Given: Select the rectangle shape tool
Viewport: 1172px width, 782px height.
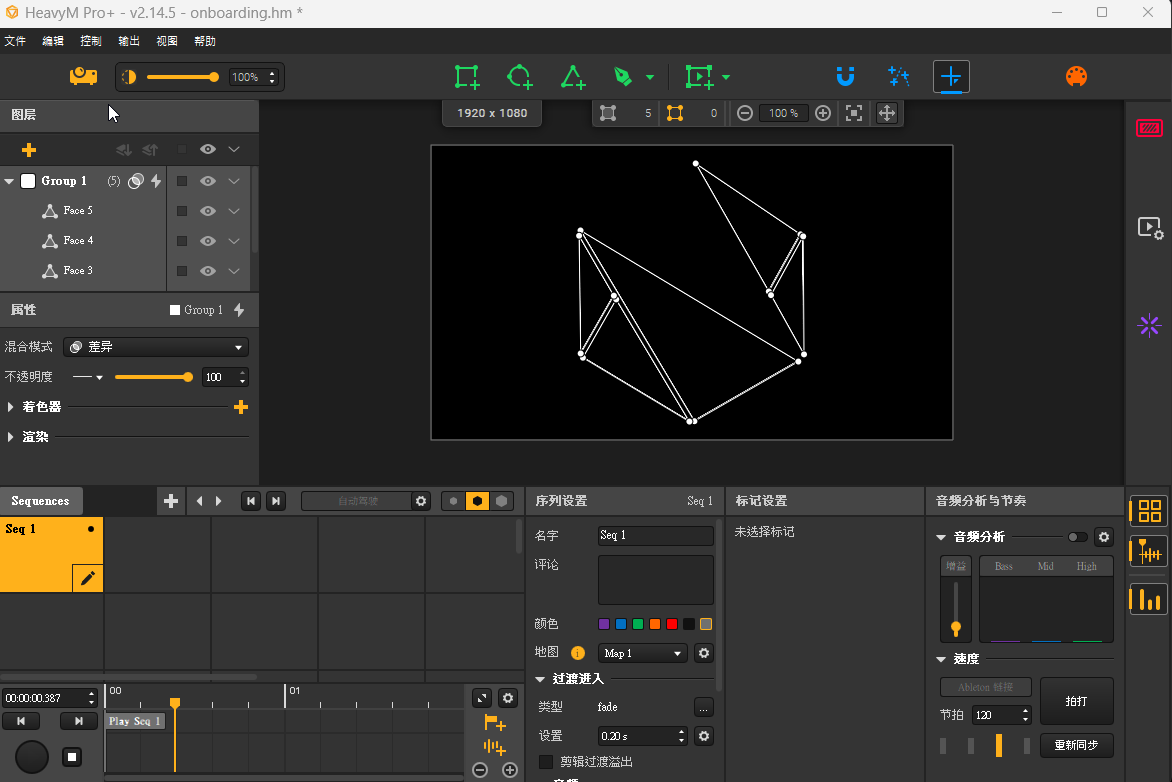Looking at the screenshot, I should point(466,77).
